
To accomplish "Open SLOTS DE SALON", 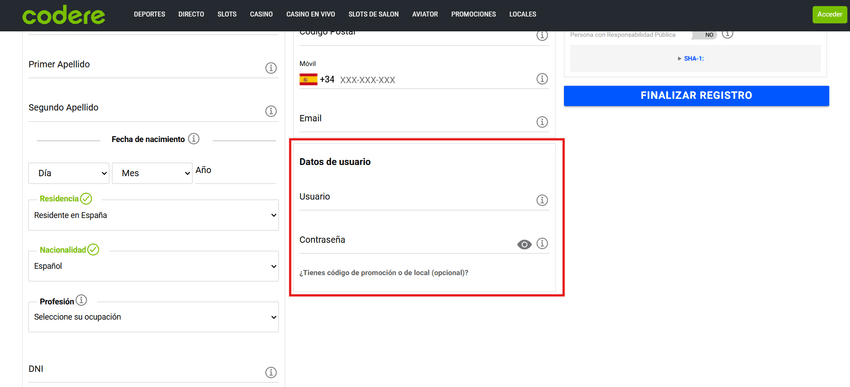I will [374, 15].
